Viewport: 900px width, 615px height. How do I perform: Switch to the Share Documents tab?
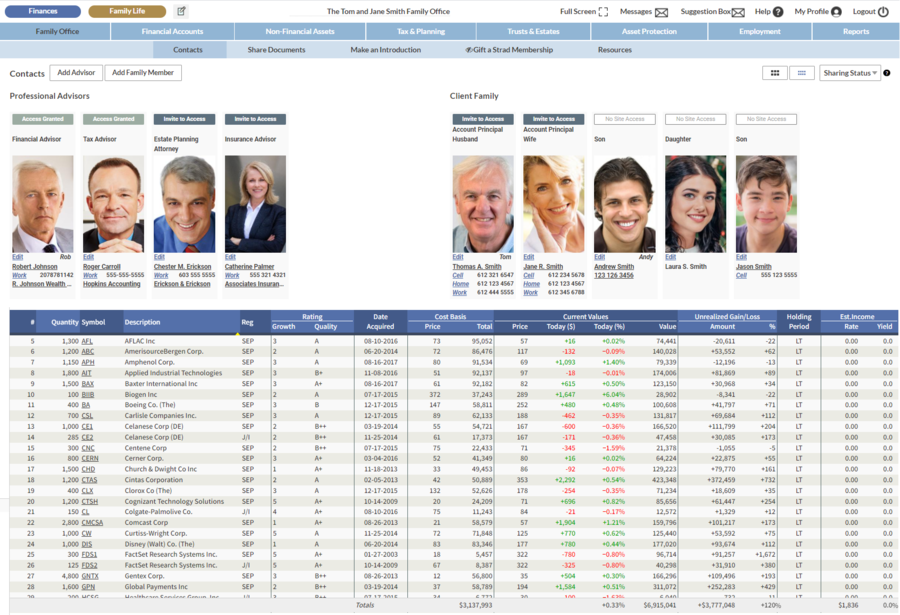tap(276, 49)
